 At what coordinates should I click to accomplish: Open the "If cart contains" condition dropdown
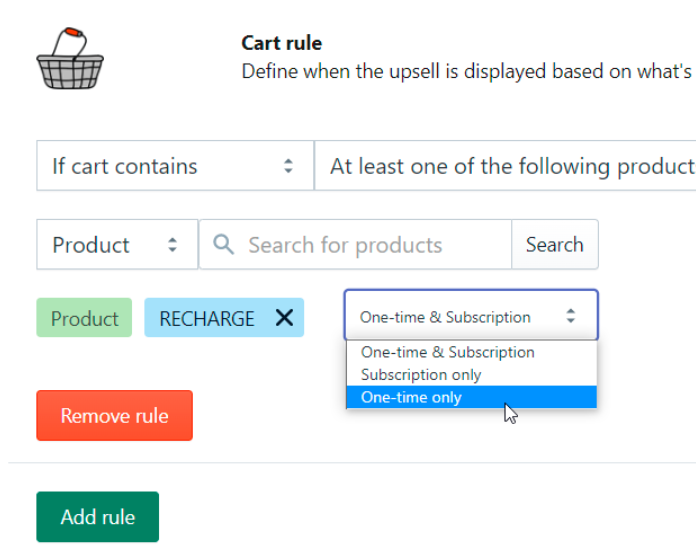(x=175, y=166)
